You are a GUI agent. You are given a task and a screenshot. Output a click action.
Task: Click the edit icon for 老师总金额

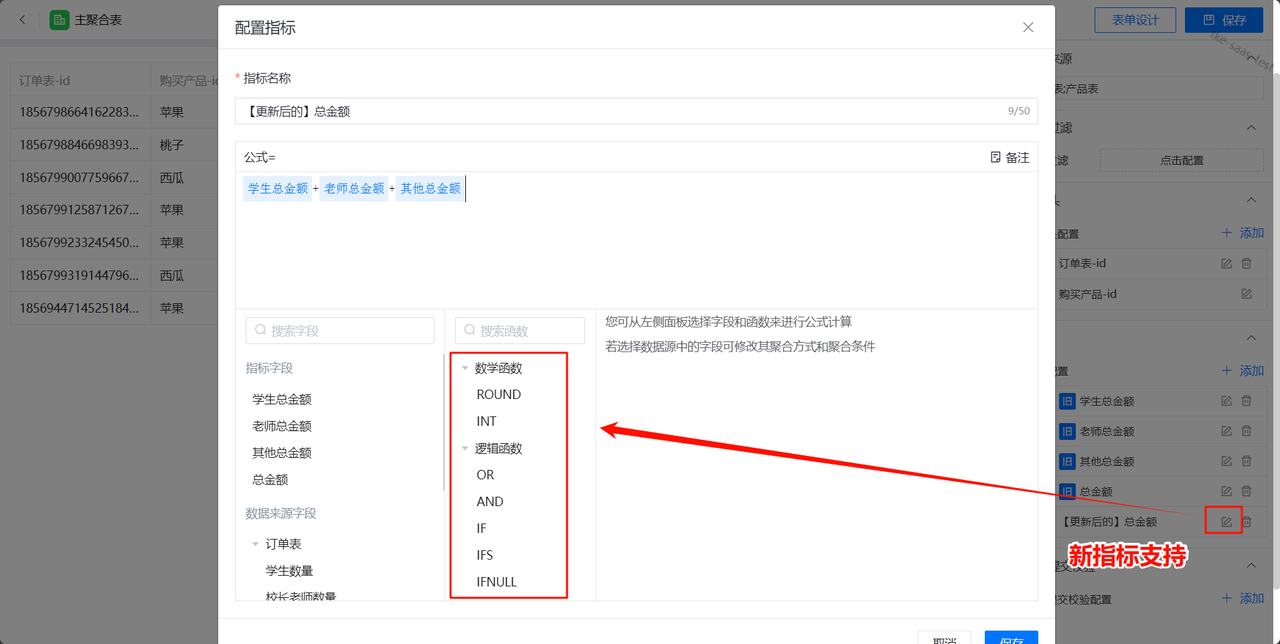point(1226,431)
